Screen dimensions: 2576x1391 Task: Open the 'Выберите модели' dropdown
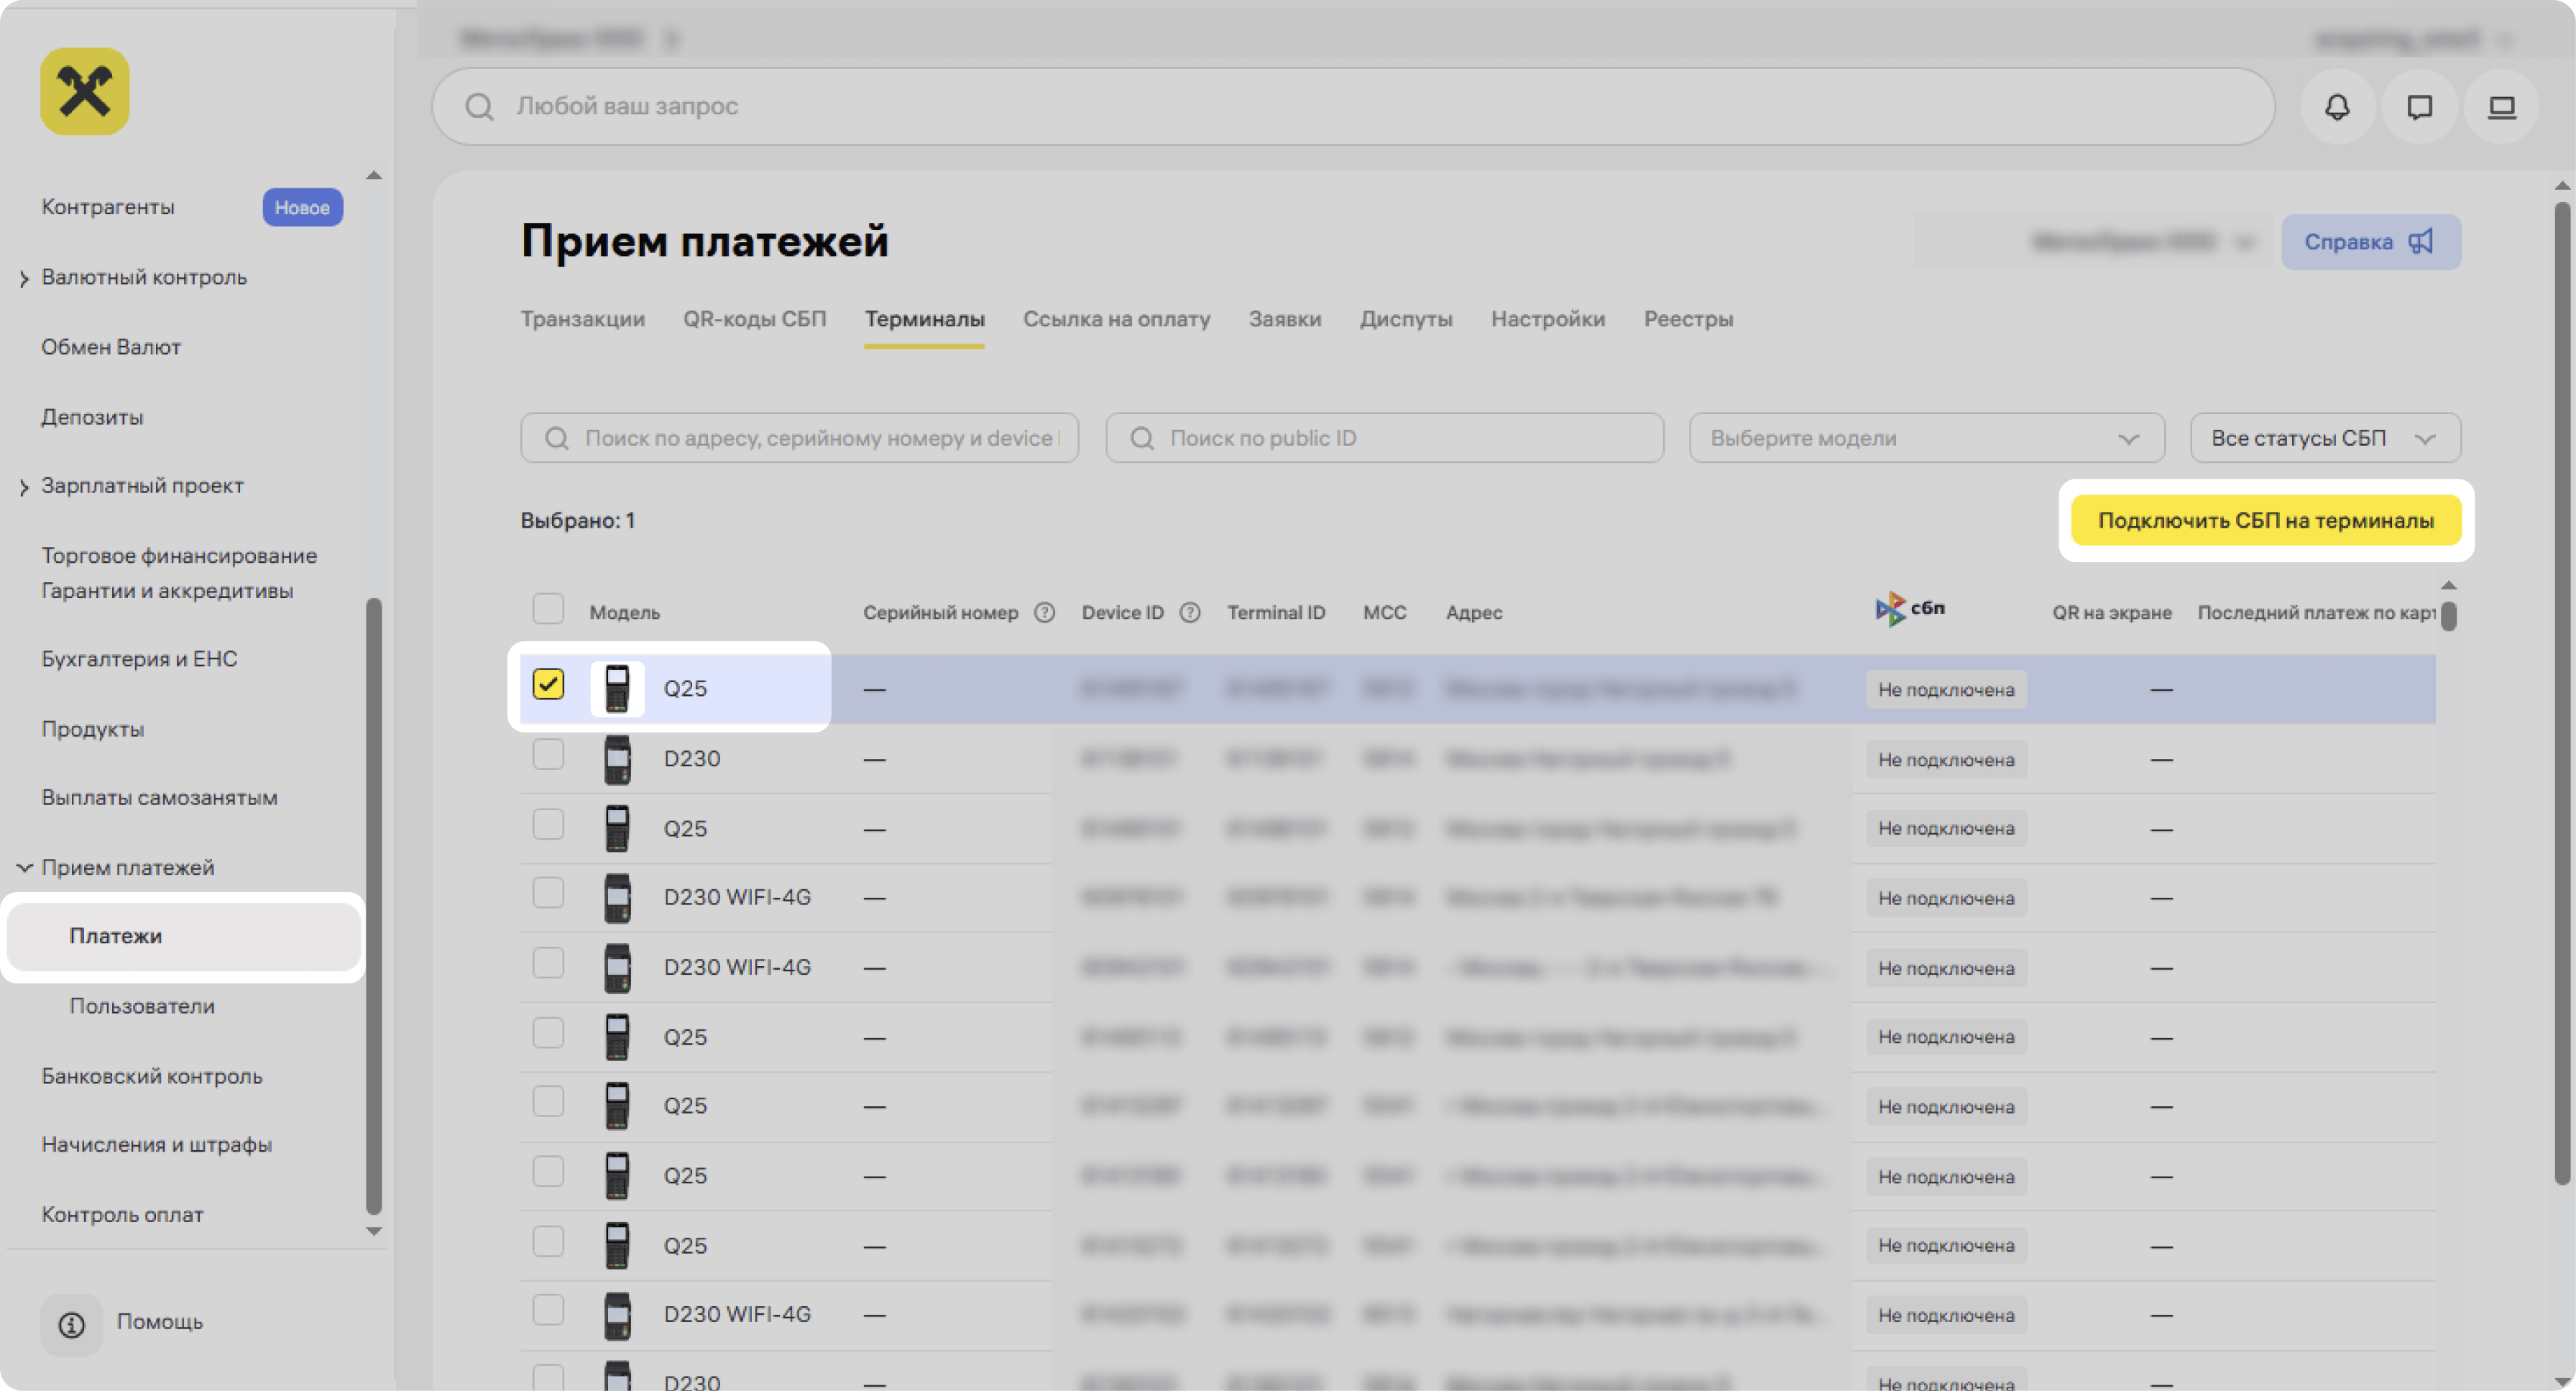(1926, 438)
